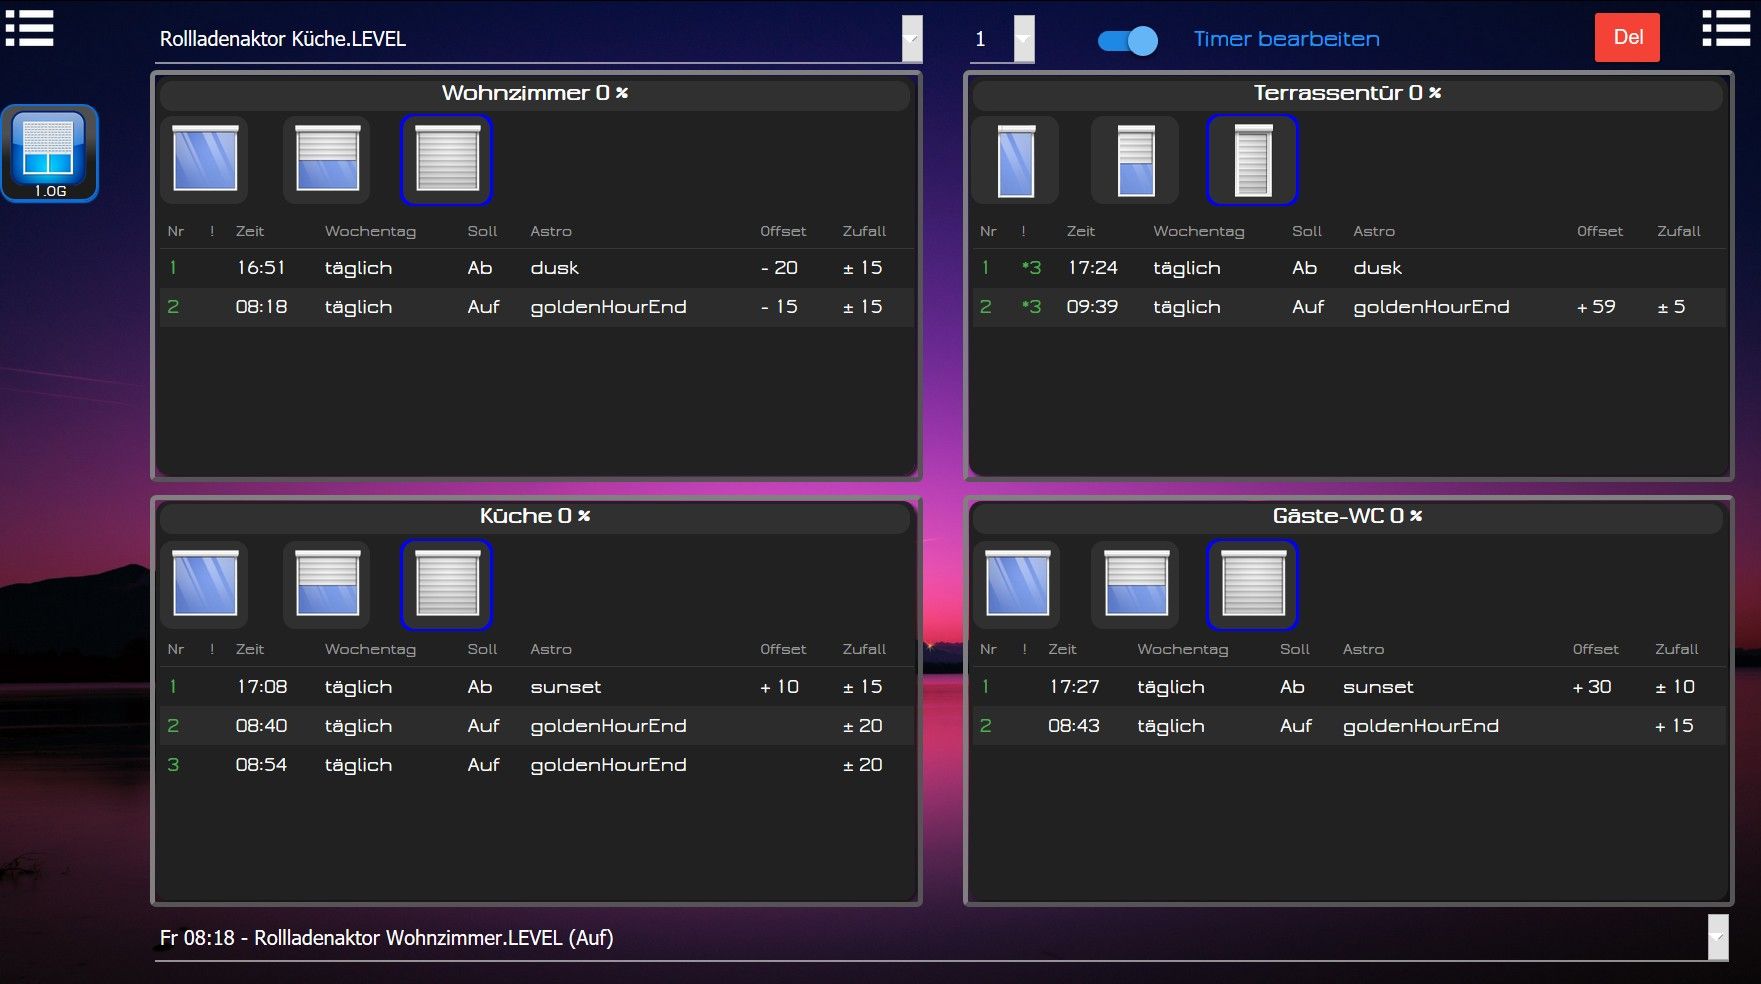Screen dimensions: 1761x984
Task: Click the red Del button
Action: click(1627, 38)
